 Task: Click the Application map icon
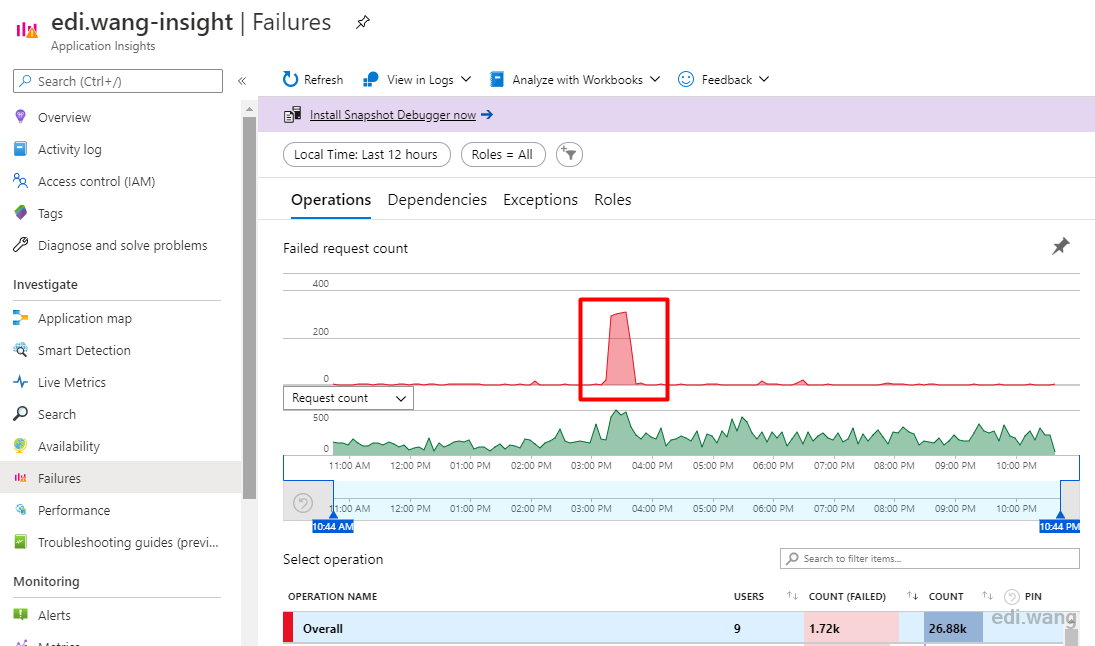[x=20, y=318]
